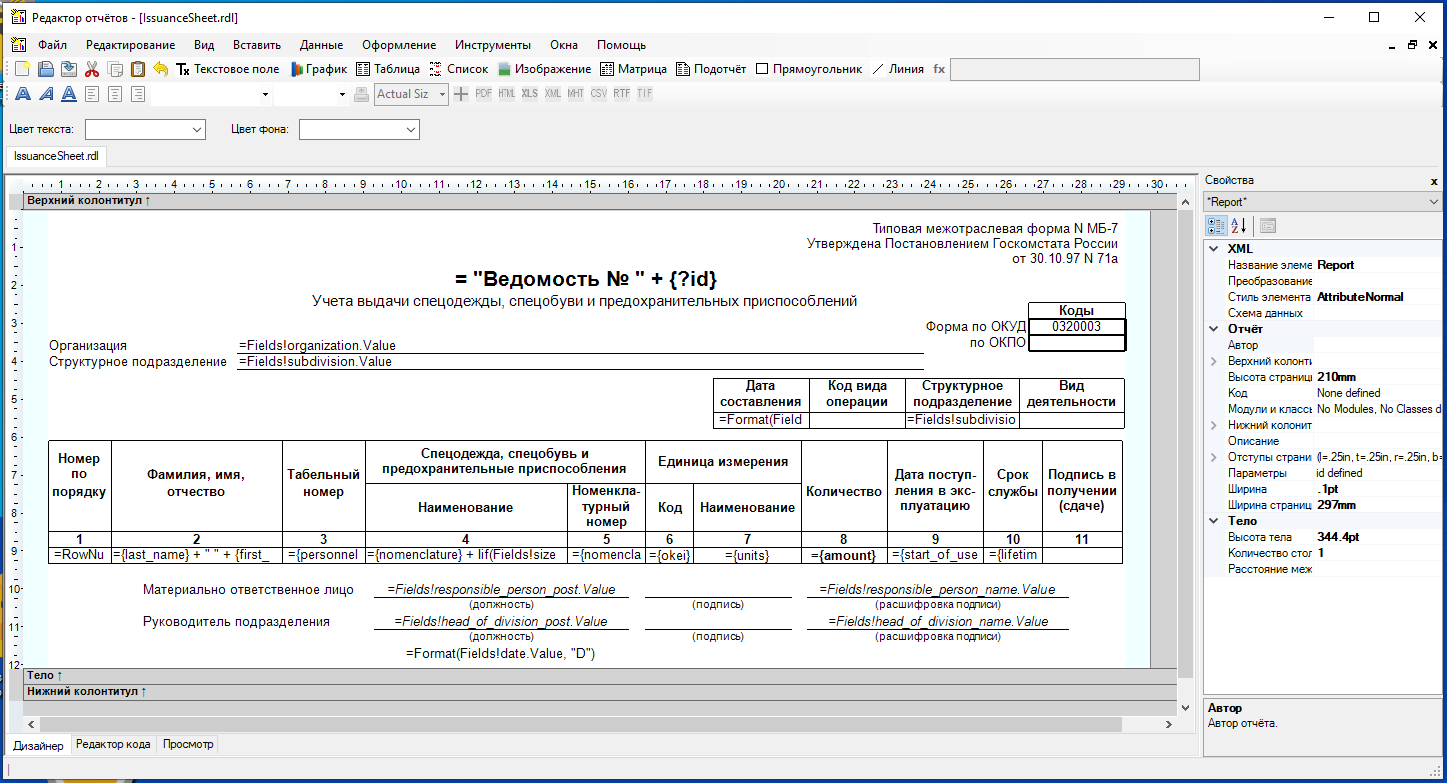Open the Редактирование menu

pos(130,45)
